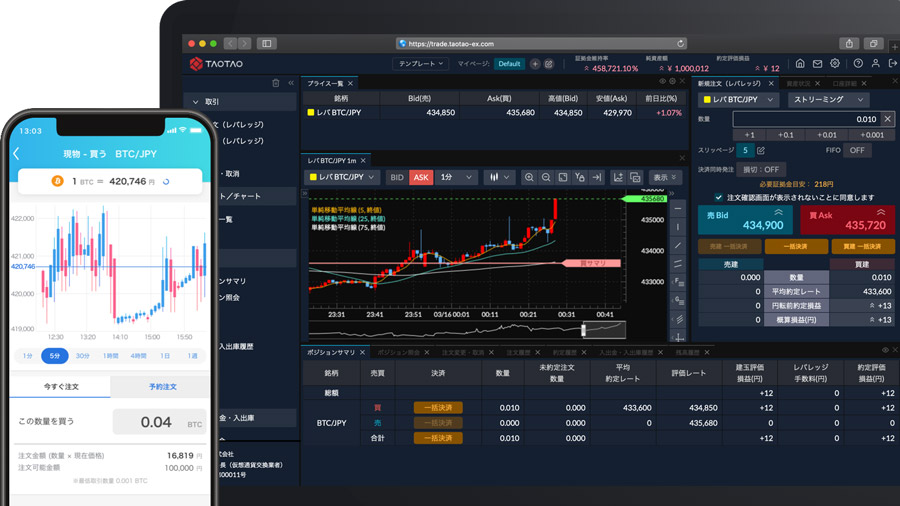
Task: Reload the browser page
Action: (680, 44)
